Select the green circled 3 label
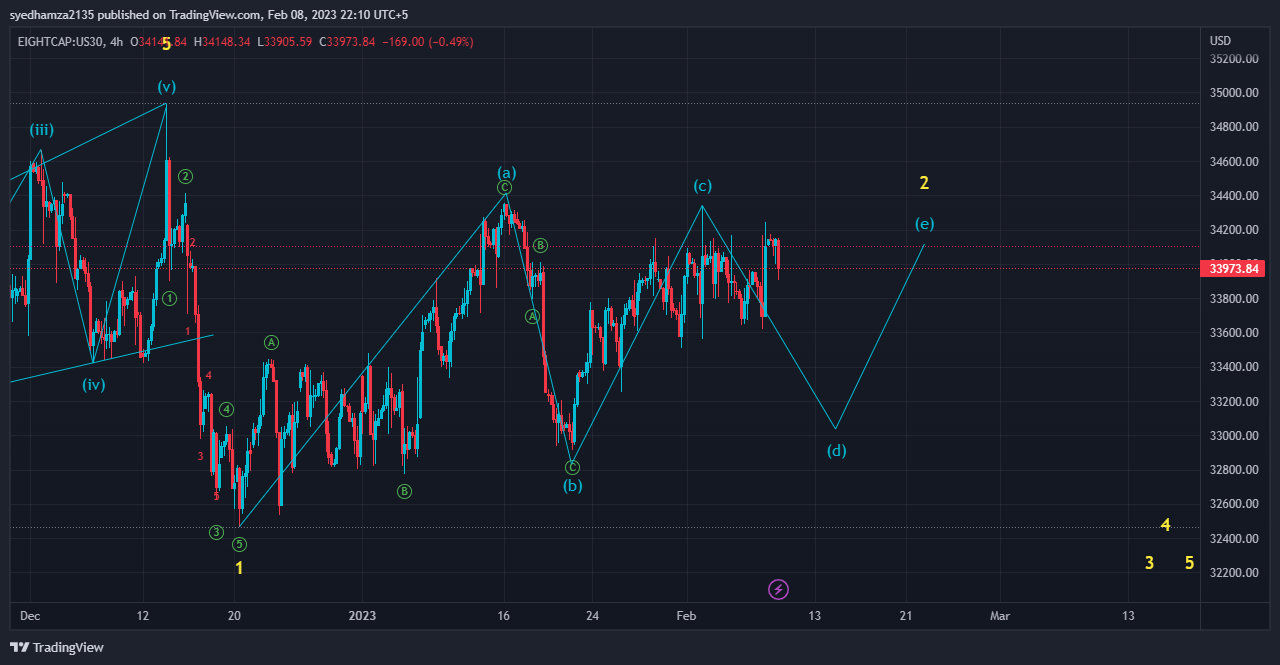 tap(216, 532)
